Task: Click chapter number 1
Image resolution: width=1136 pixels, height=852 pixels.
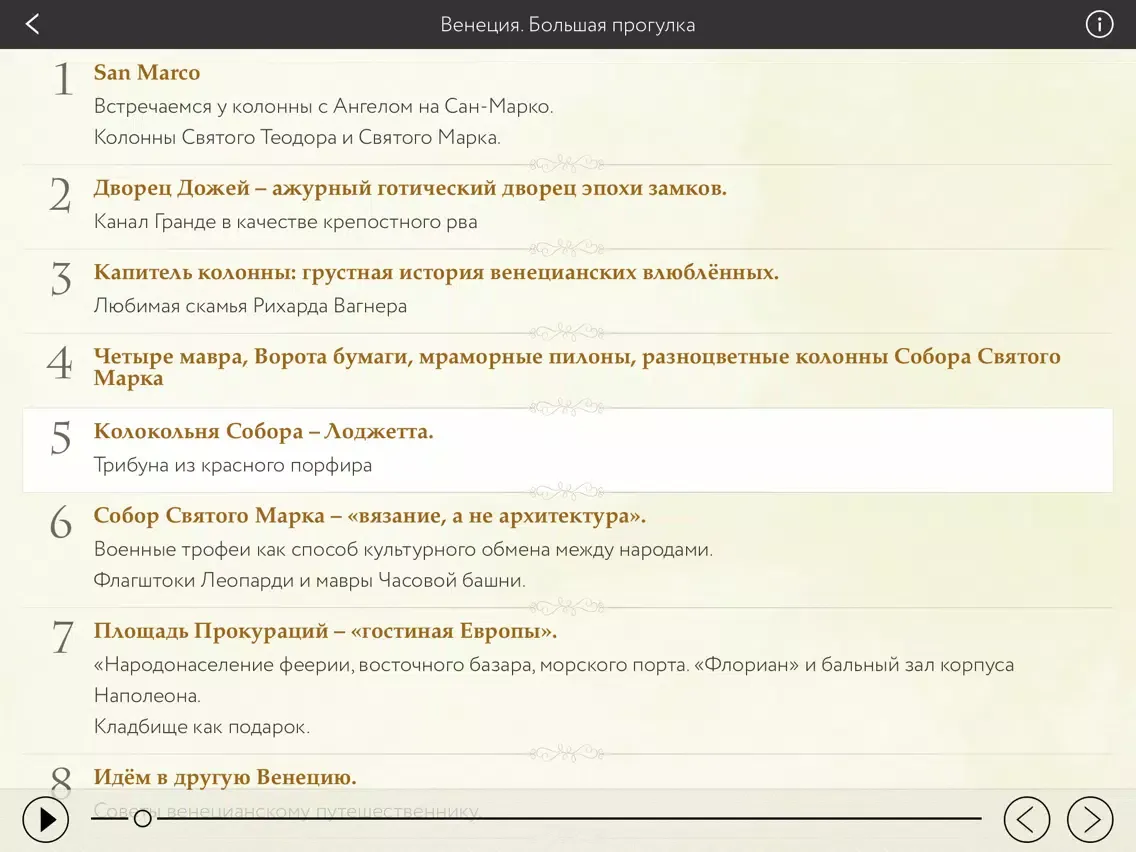Action: click(63, 79)
